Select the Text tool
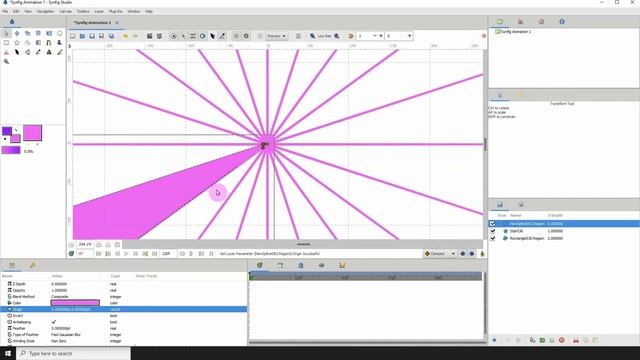 coord(49,52)
